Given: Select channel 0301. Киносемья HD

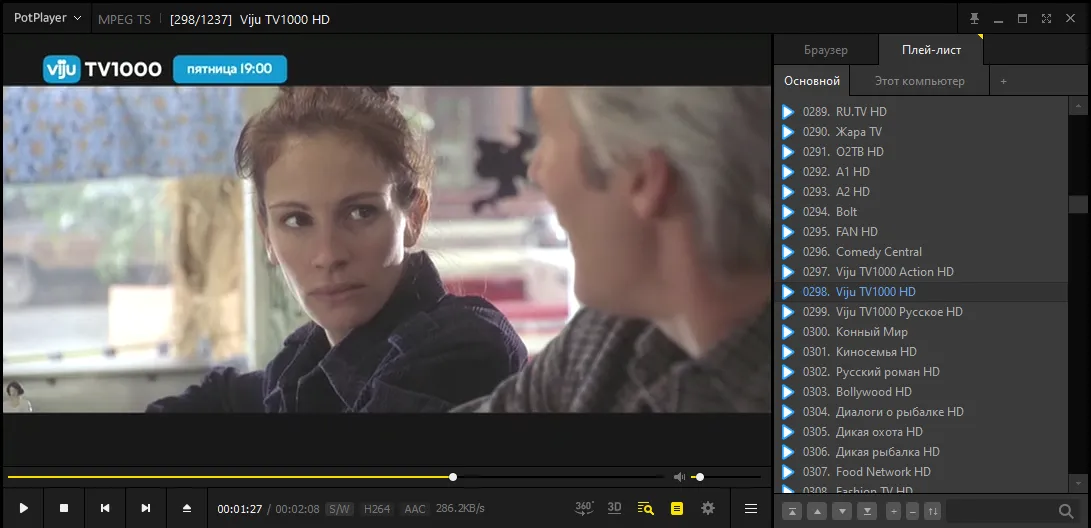Looking at the screenshot, I should (x=921, y=352).
